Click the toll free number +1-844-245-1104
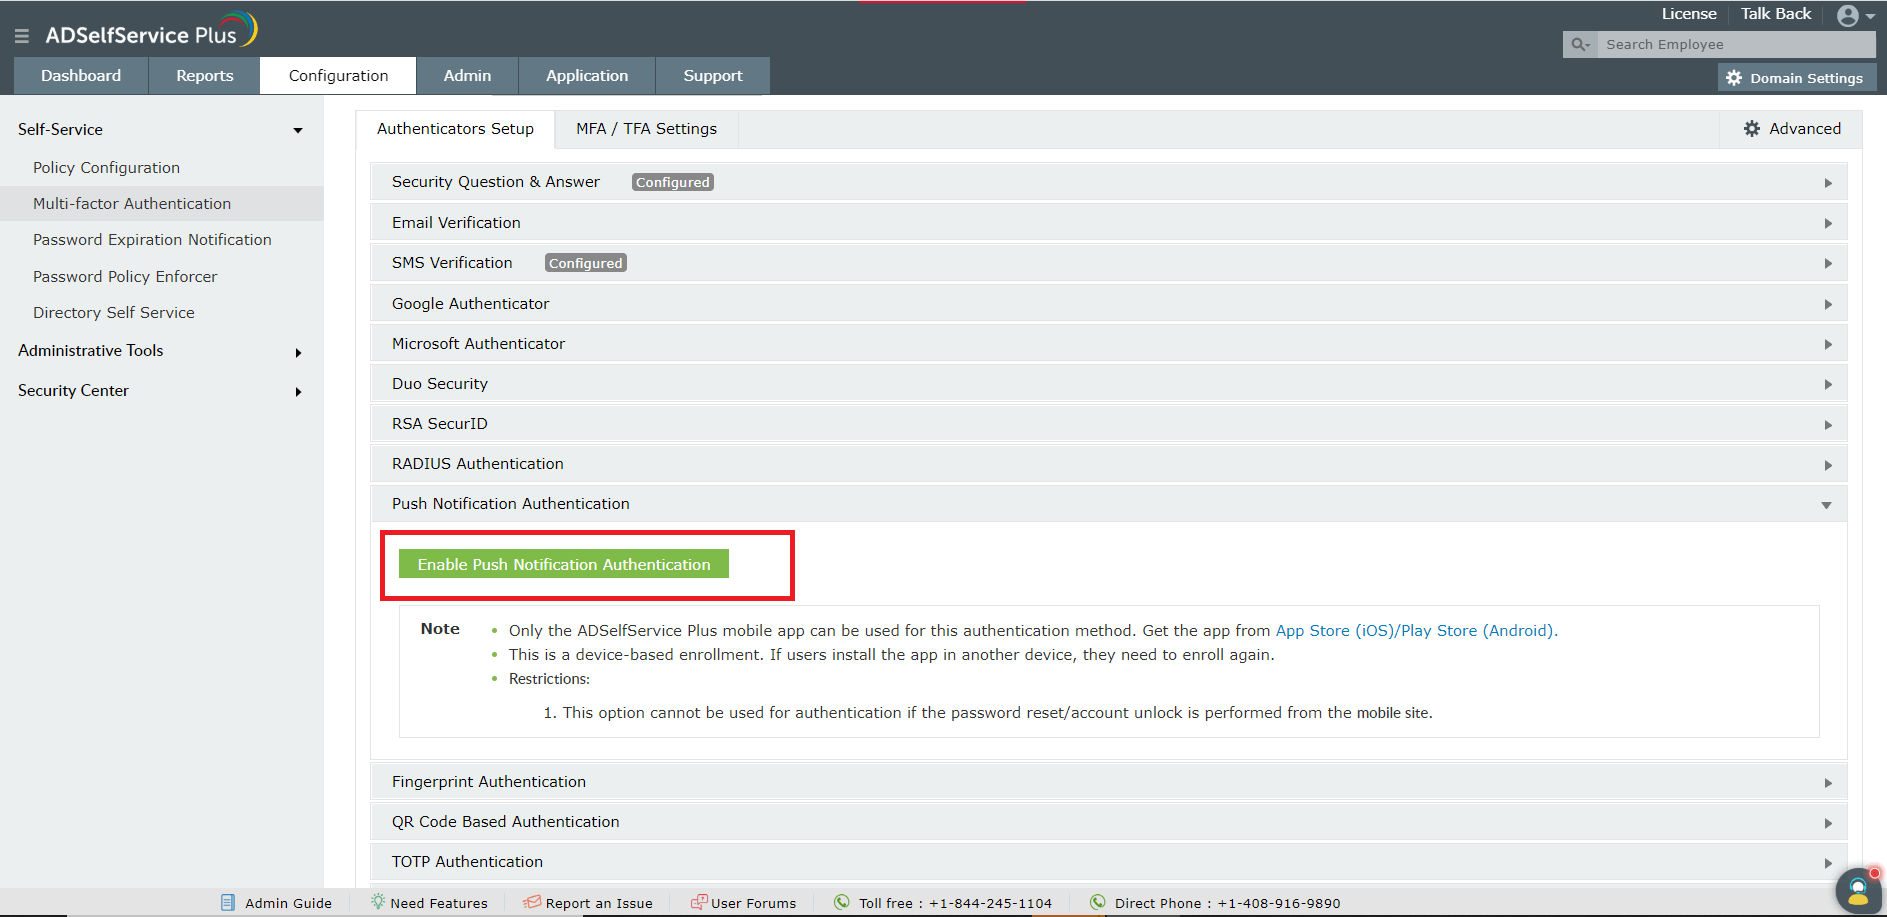 coord(990,903)
